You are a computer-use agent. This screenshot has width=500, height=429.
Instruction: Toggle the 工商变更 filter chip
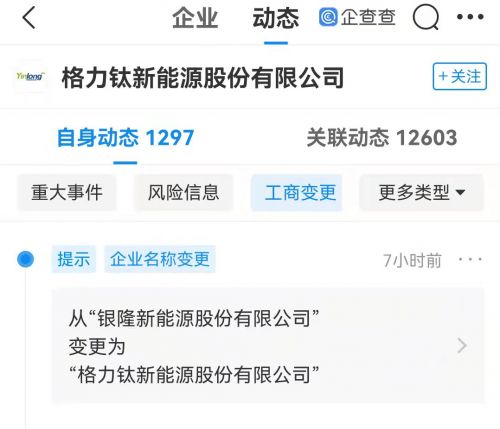(297, 193)
